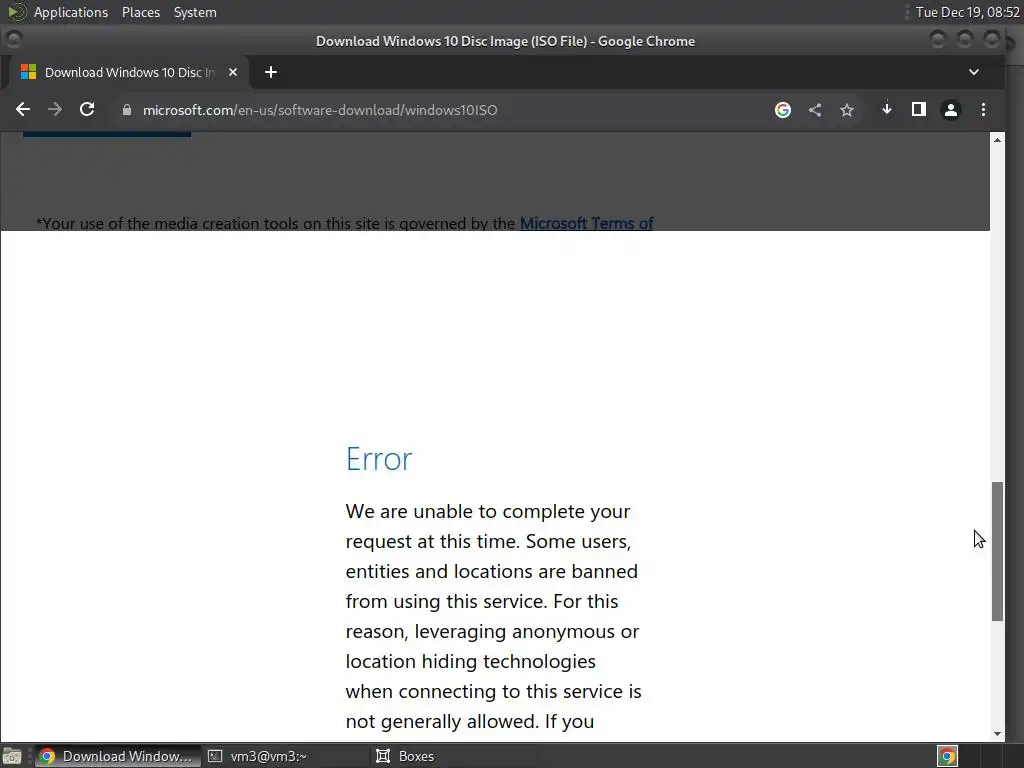Open Chrome profile avatar menu
1024x768 pixels.
click(x=951, y=110)
